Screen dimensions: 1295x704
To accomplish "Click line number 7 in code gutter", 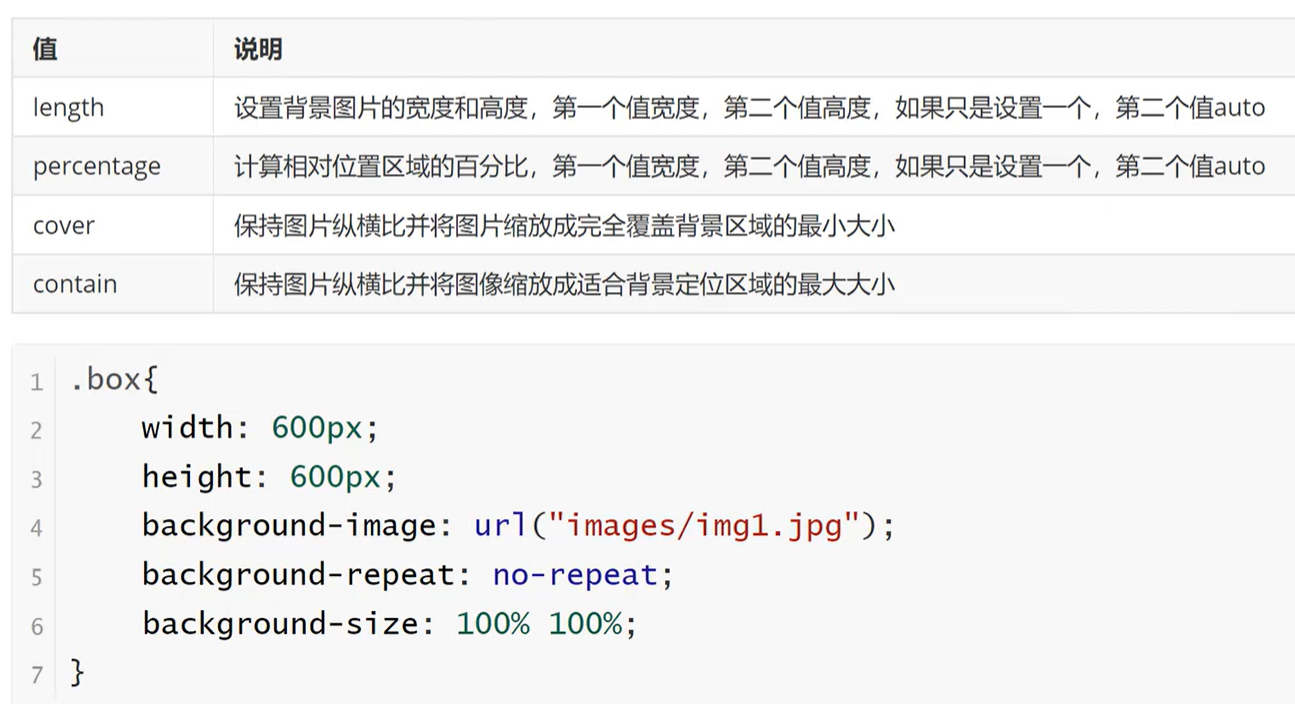I will coord(37,675).
